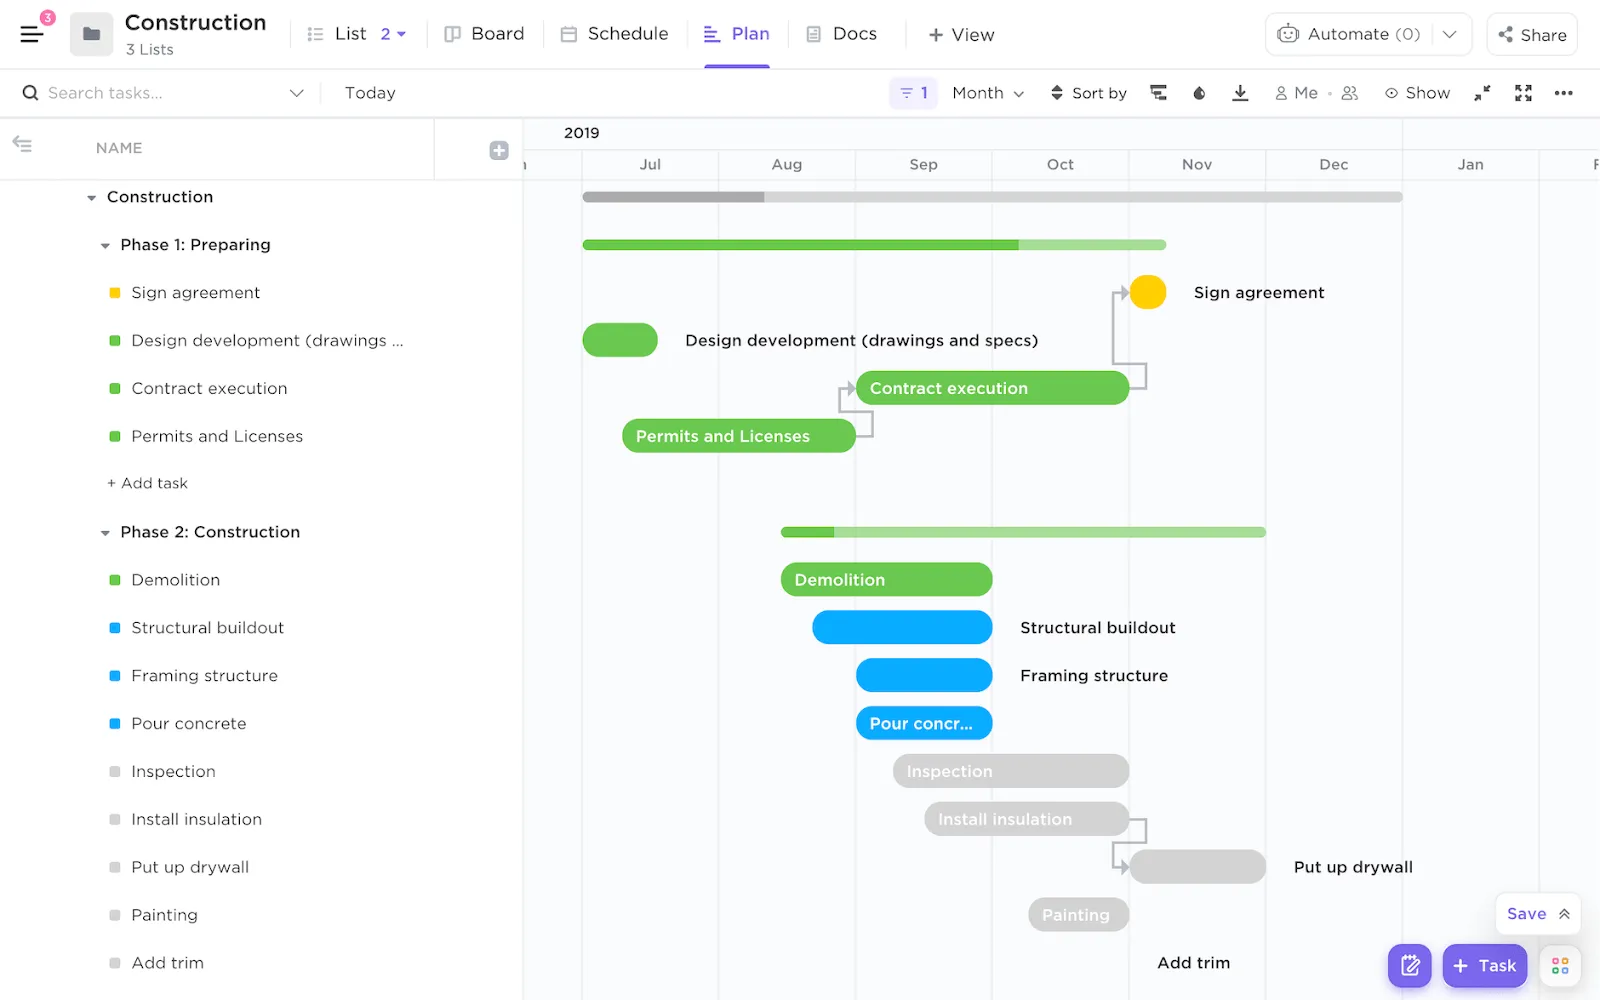Switch to the List view tab
The image size is (1600, 1000).
pyautogui.click(x=338, y=34)
